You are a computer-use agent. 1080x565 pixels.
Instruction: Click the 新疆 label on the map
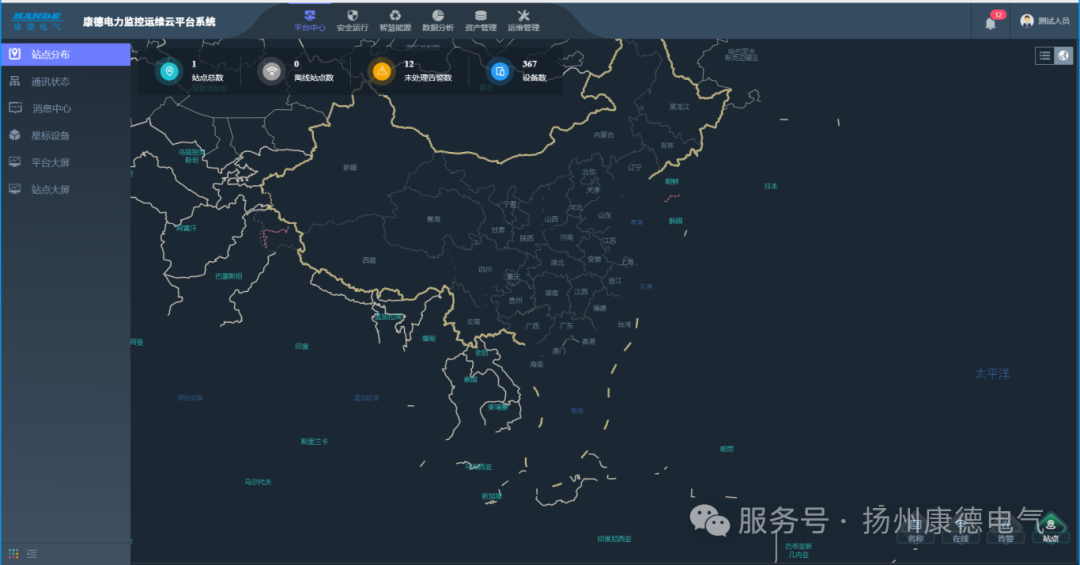[350, 167]
